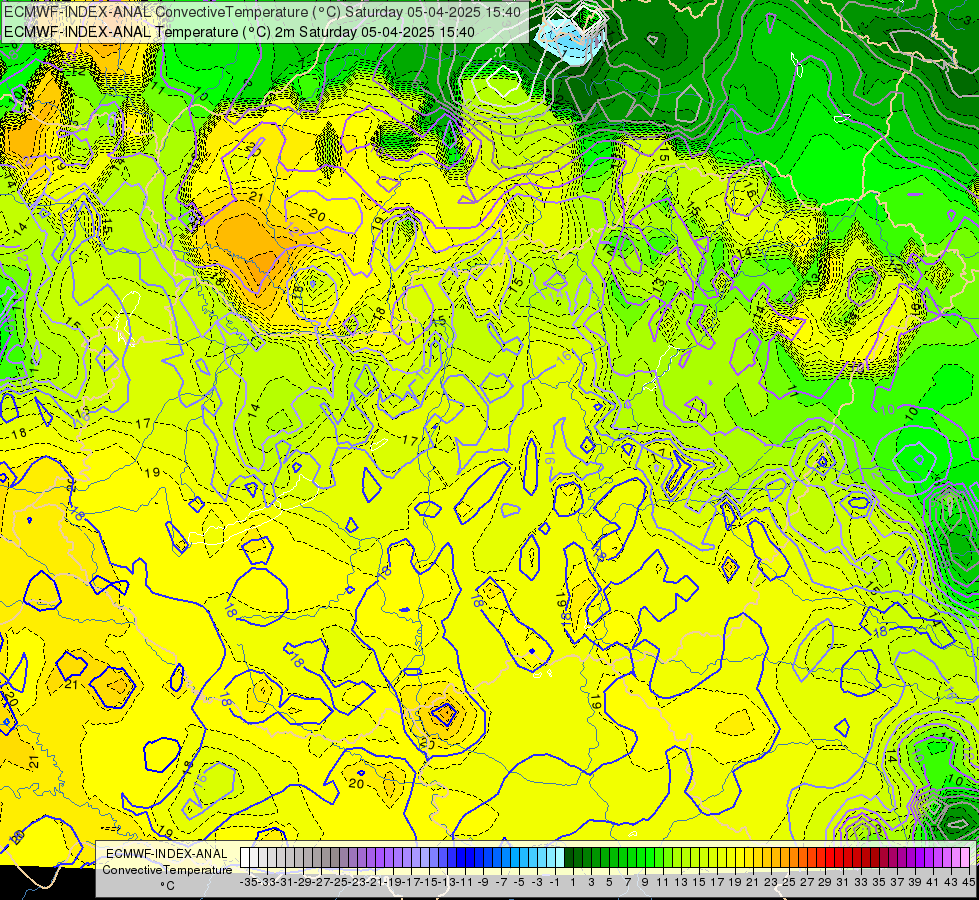Image resolution: width=979 pixels, height=900 pixels.
Task: Click the 25 legend scale value
Action: pyautogui.click(x=789, y=882)
